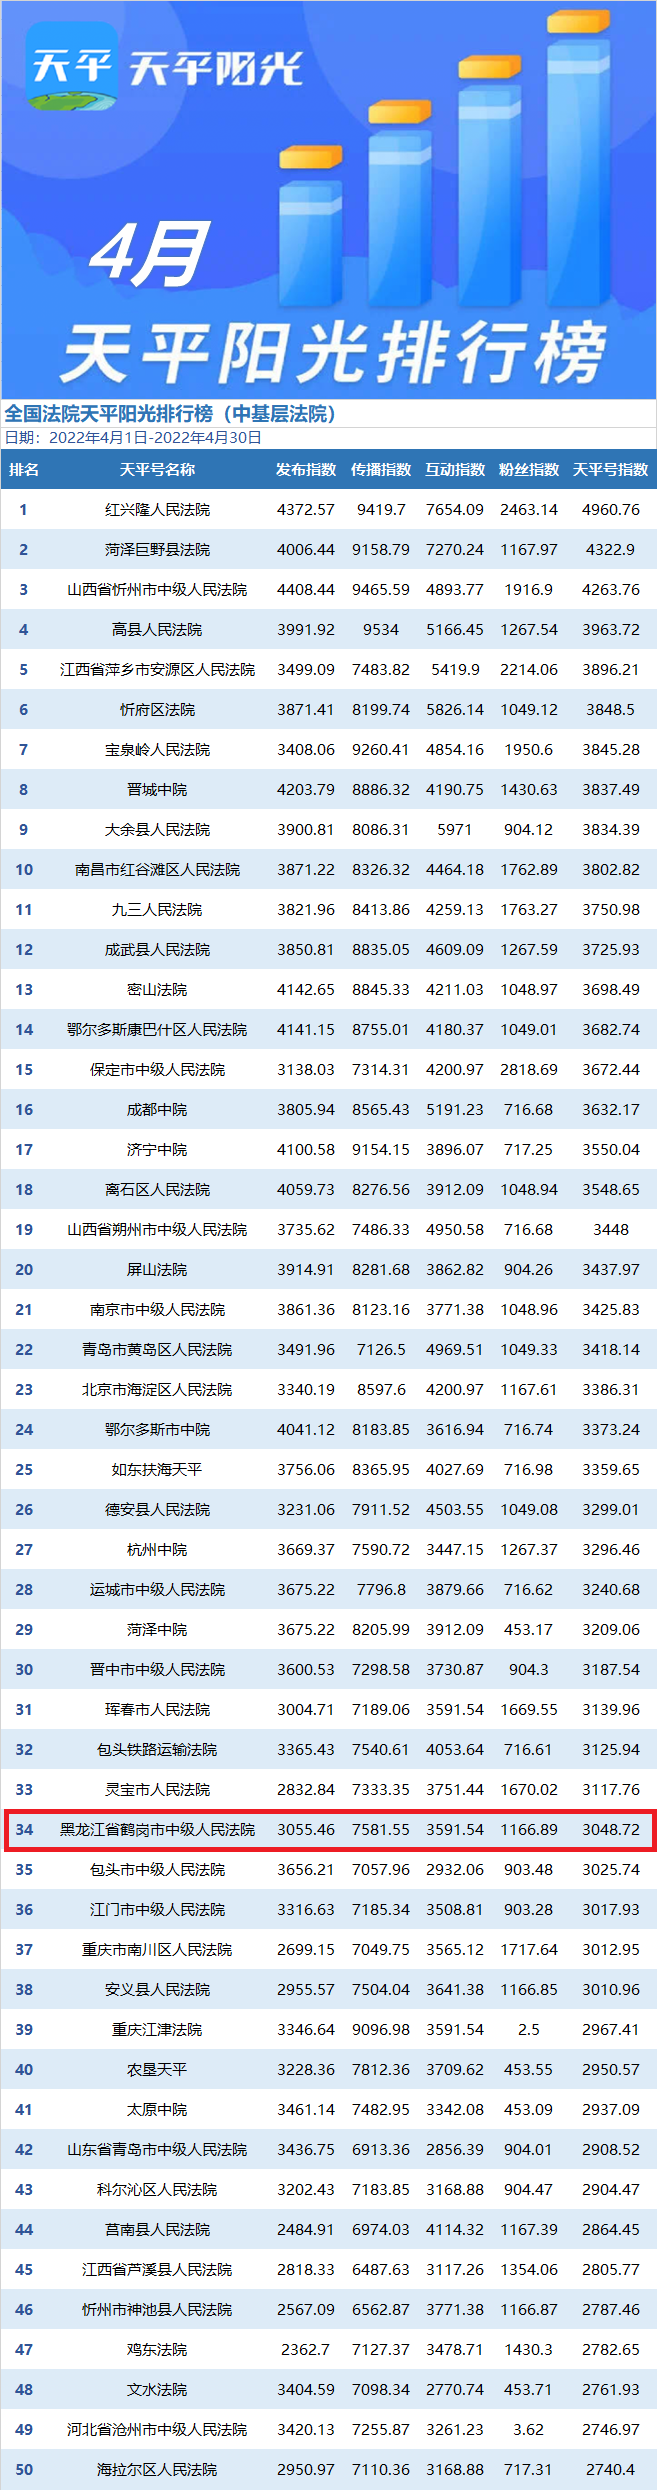This screenshot has height=2490, width=657.
Task: Select the name 灵宝市人民法院
Action: [157, 1789]
